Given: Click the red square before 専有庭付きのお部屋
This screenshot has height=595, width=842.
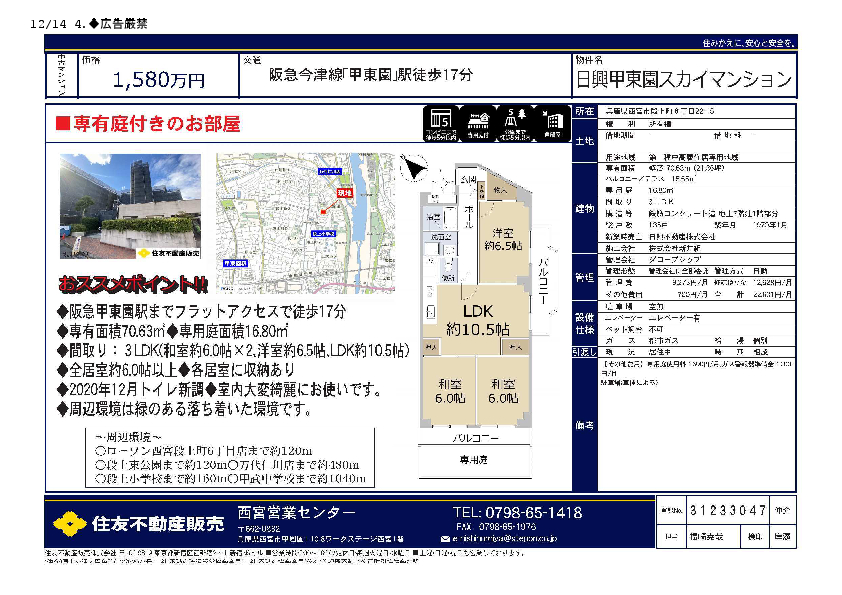Looking at the screenshot, I should point(61,124).
